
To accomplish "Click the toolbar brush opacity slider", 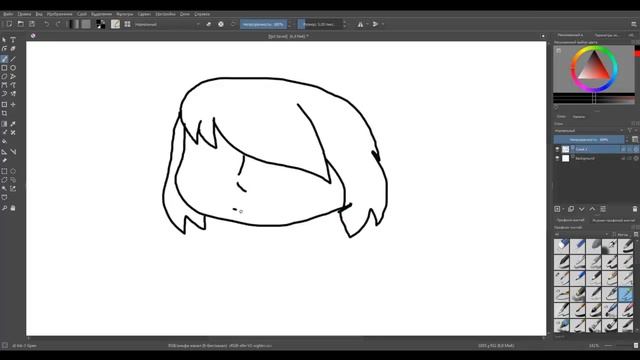I will [x=263, y=24].
